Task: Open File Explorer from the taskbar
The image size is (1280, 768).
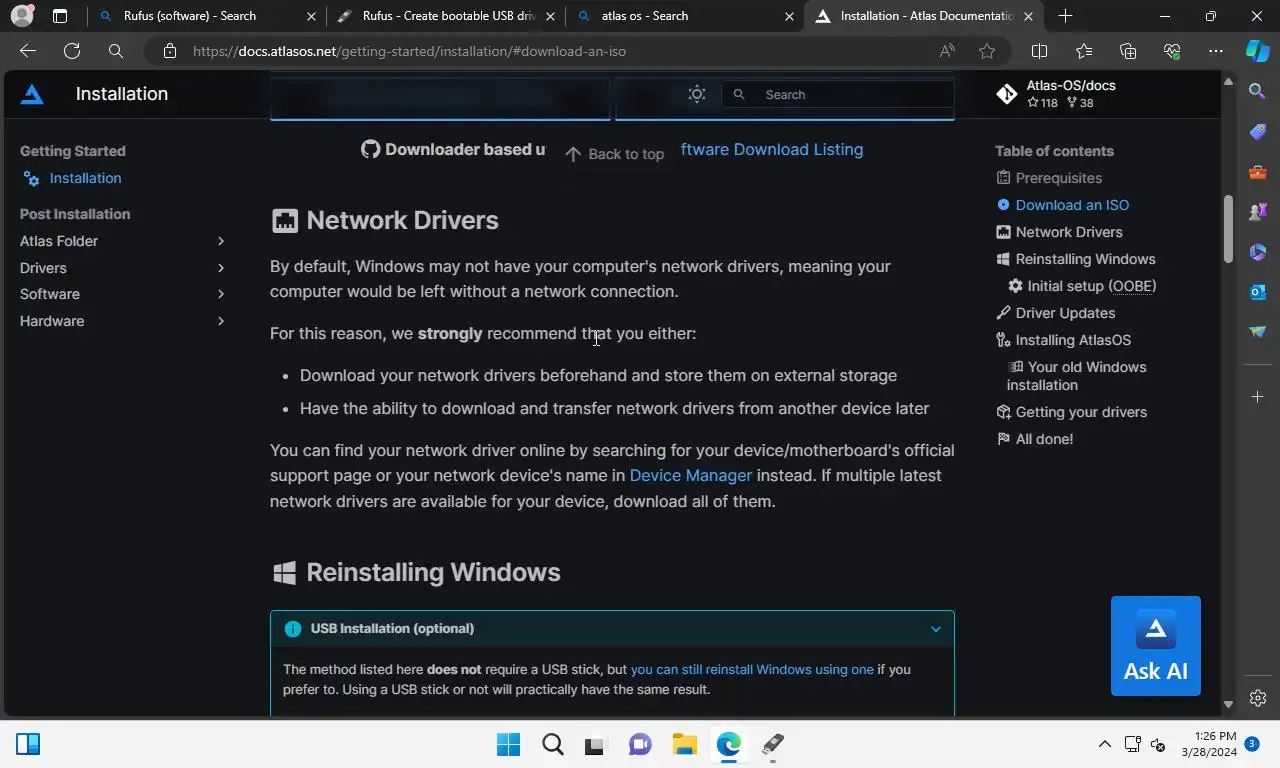Action: click(684, 744)
